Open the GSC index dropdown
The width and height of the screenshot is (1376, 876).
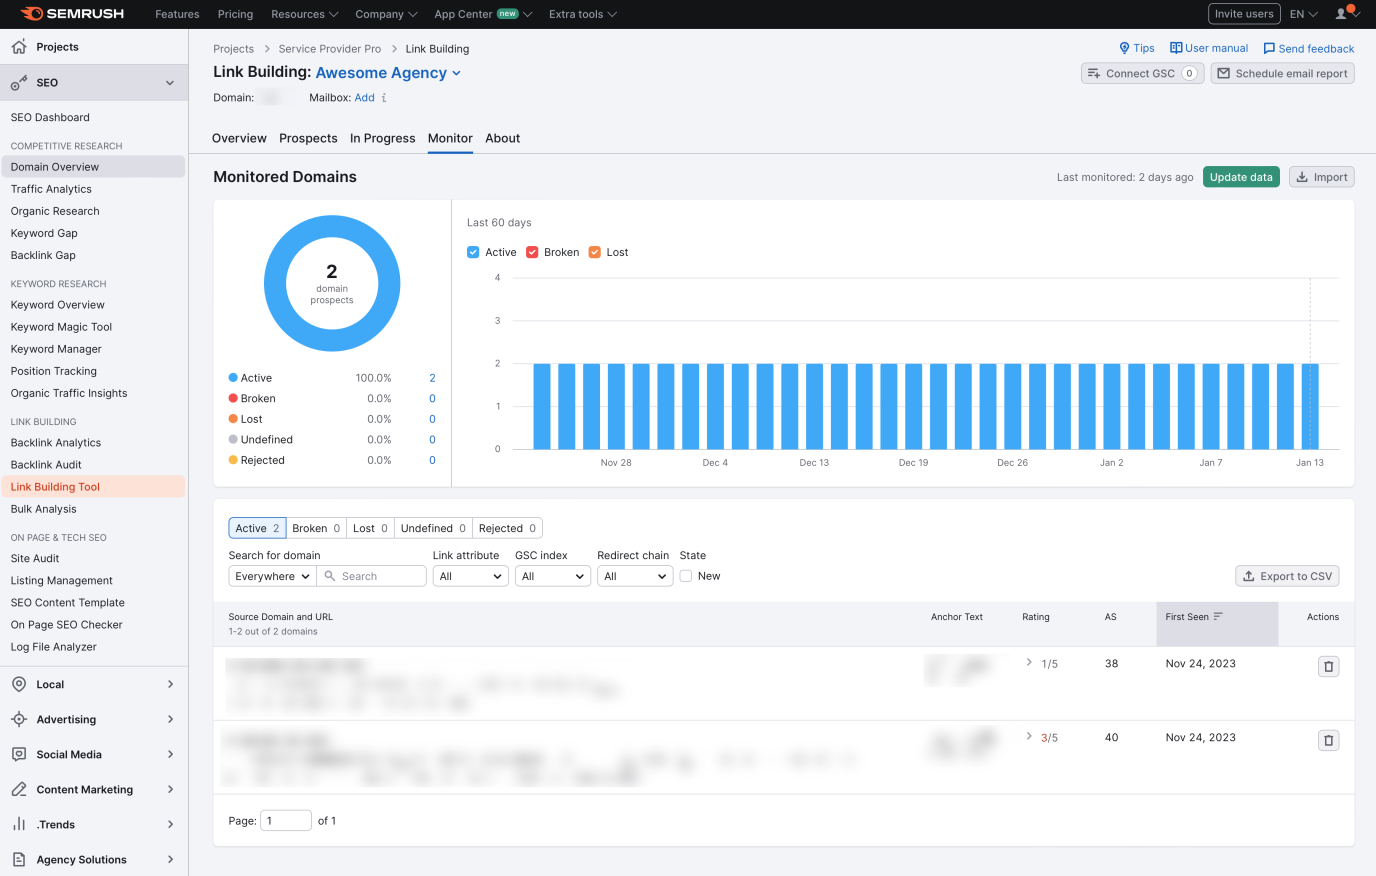pyautogui.click(x=553, y=576)
